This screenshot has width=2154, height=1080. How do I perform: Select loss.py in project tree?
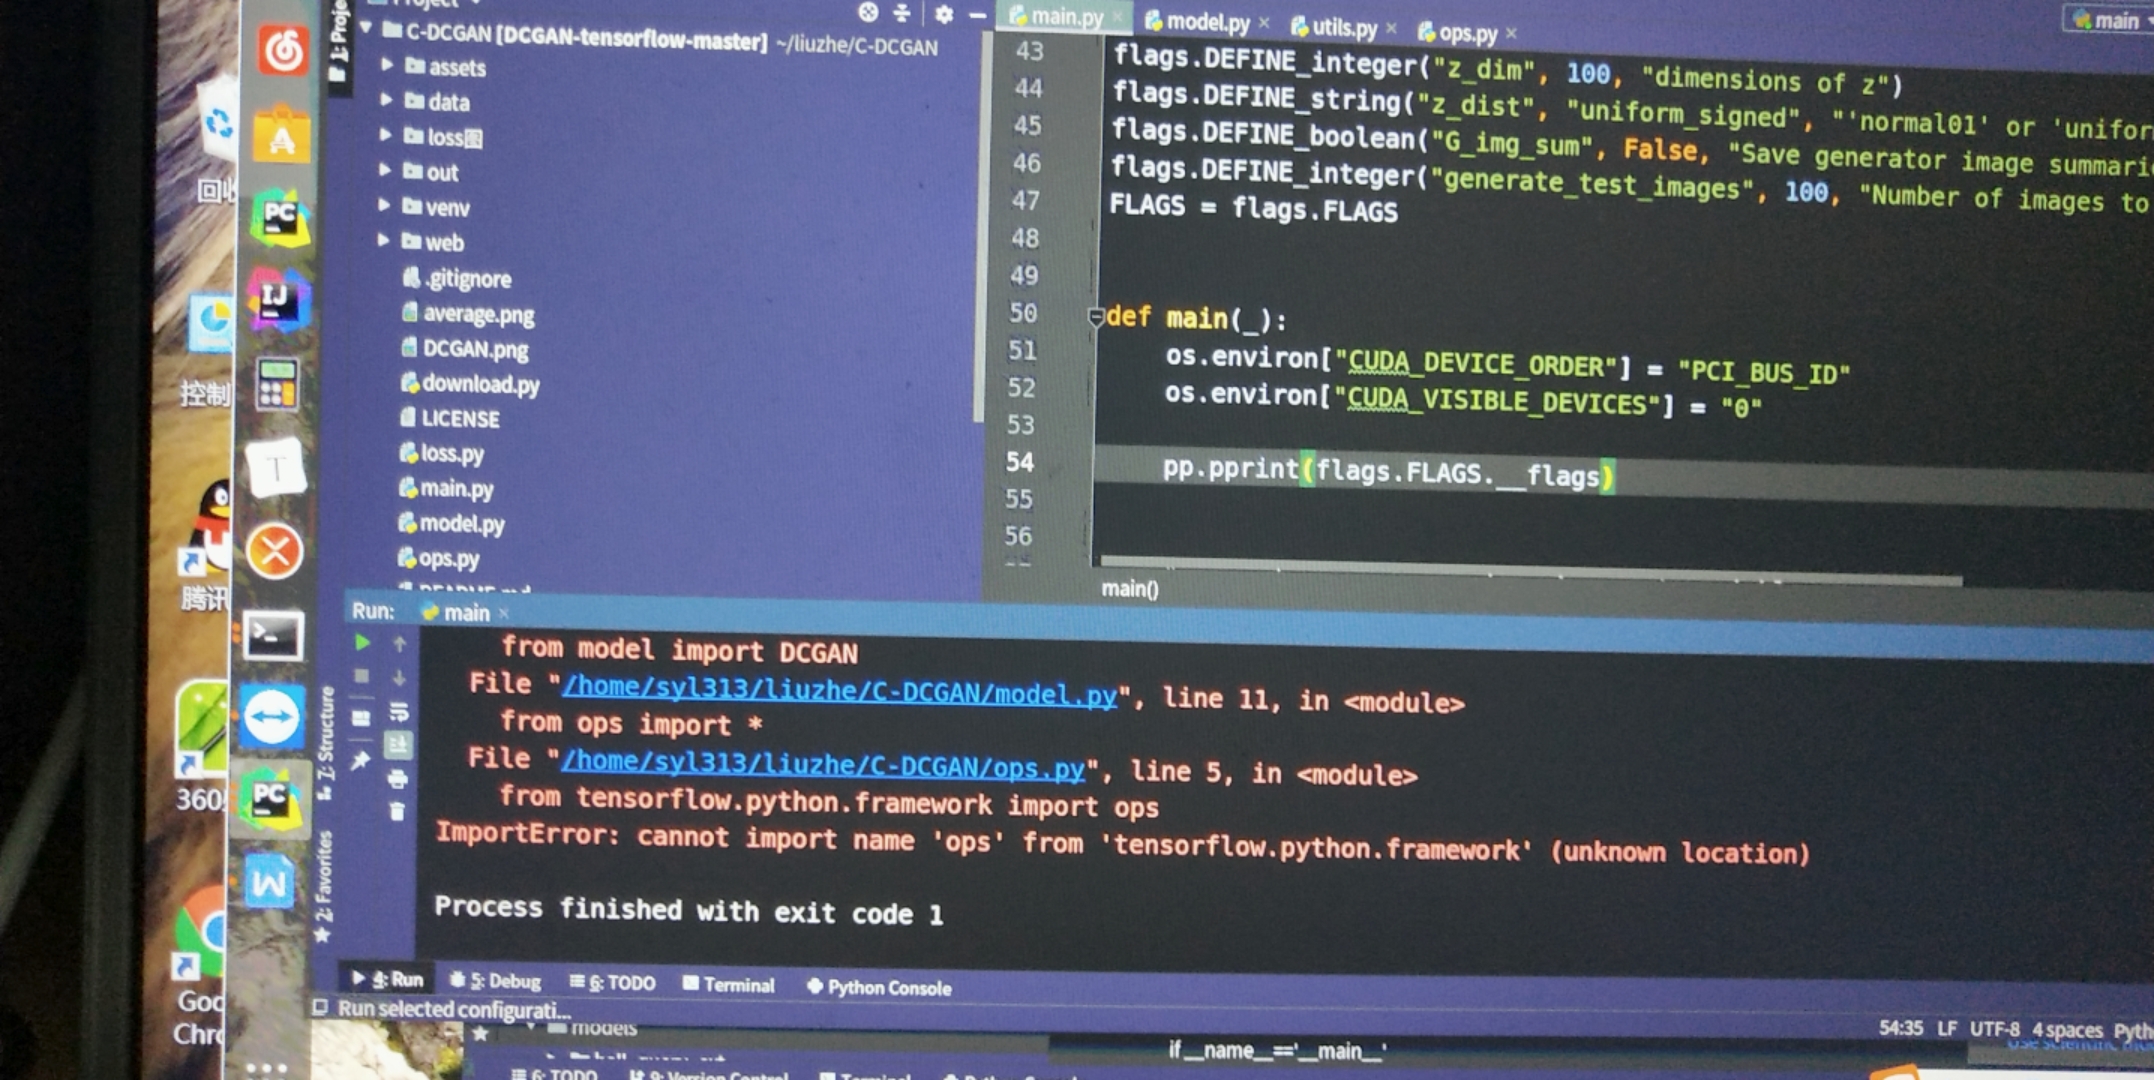pyautogui.click(x=451, y=453)
